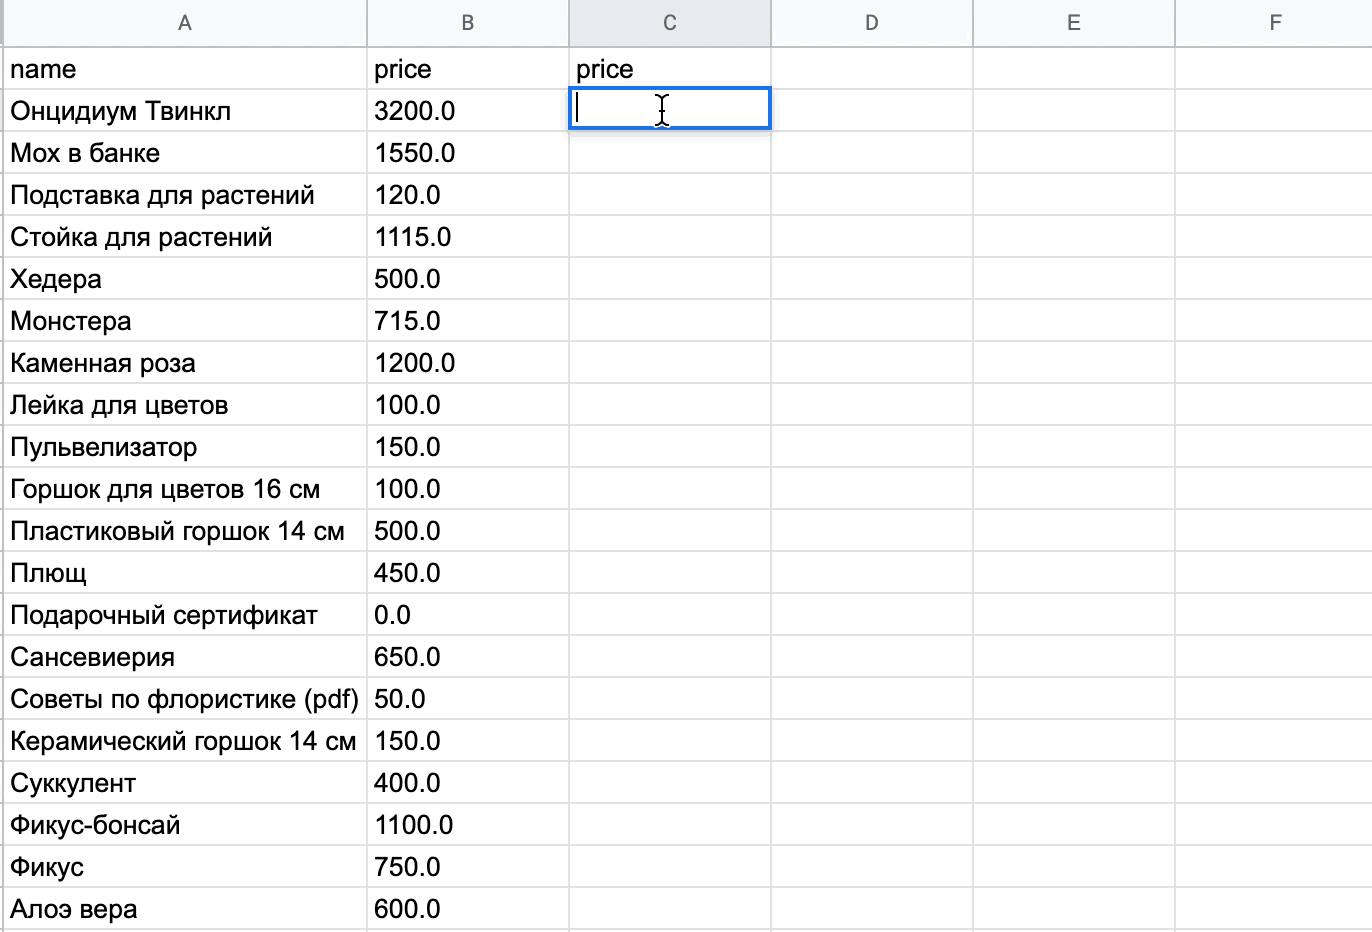Select the cell 'Фикус-бонсай'

(x=185, y=824)
